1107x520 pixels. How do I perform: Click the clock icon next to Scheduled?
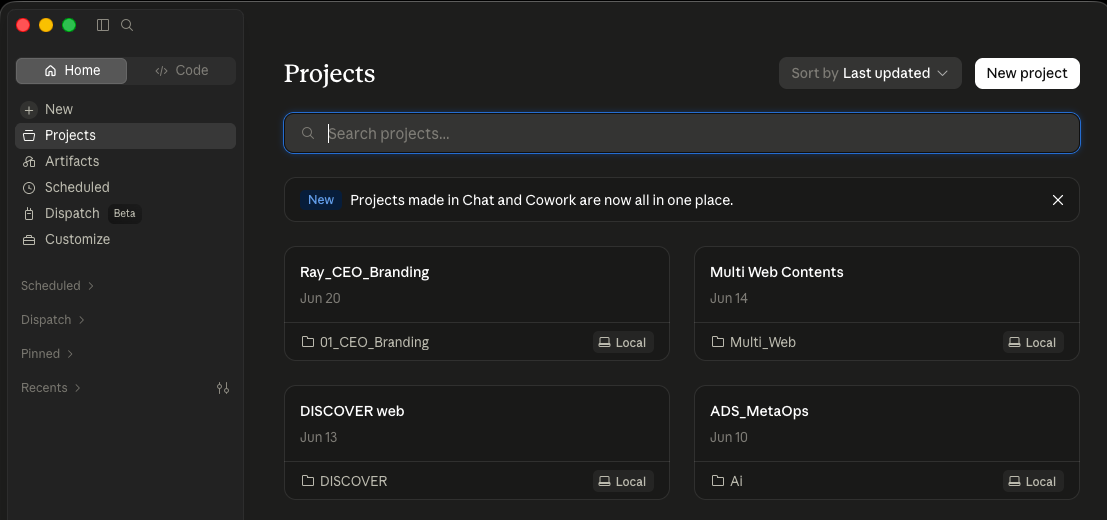point(29,188)
